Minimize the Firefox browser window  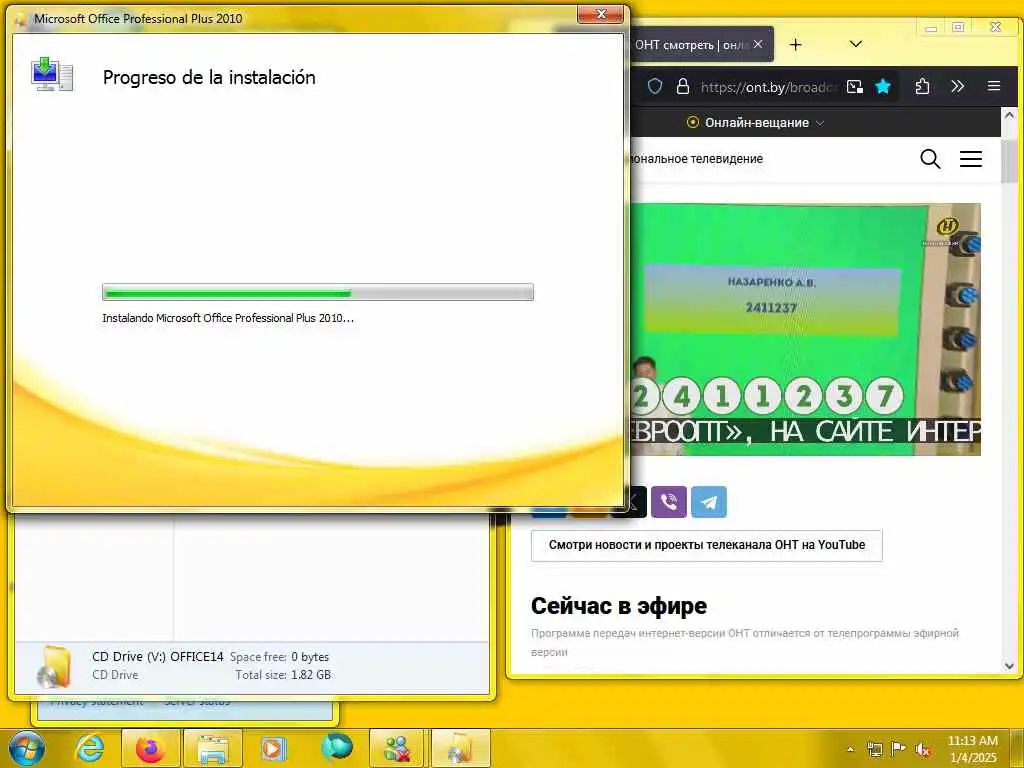point(931,27)
